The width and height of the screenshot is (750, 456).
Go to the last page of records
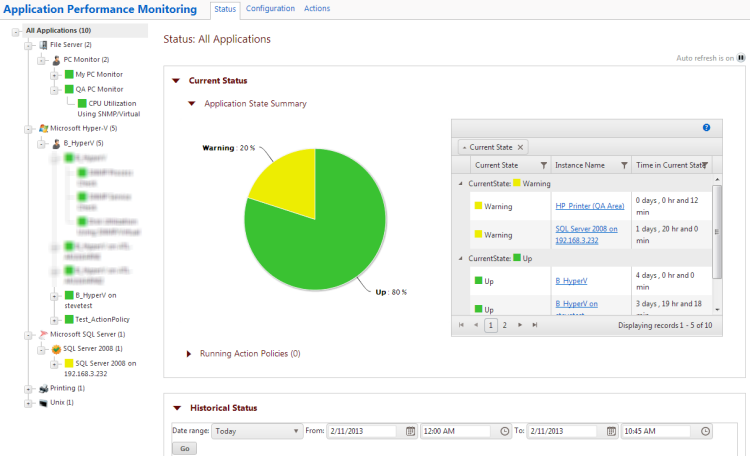pos(535,325)
